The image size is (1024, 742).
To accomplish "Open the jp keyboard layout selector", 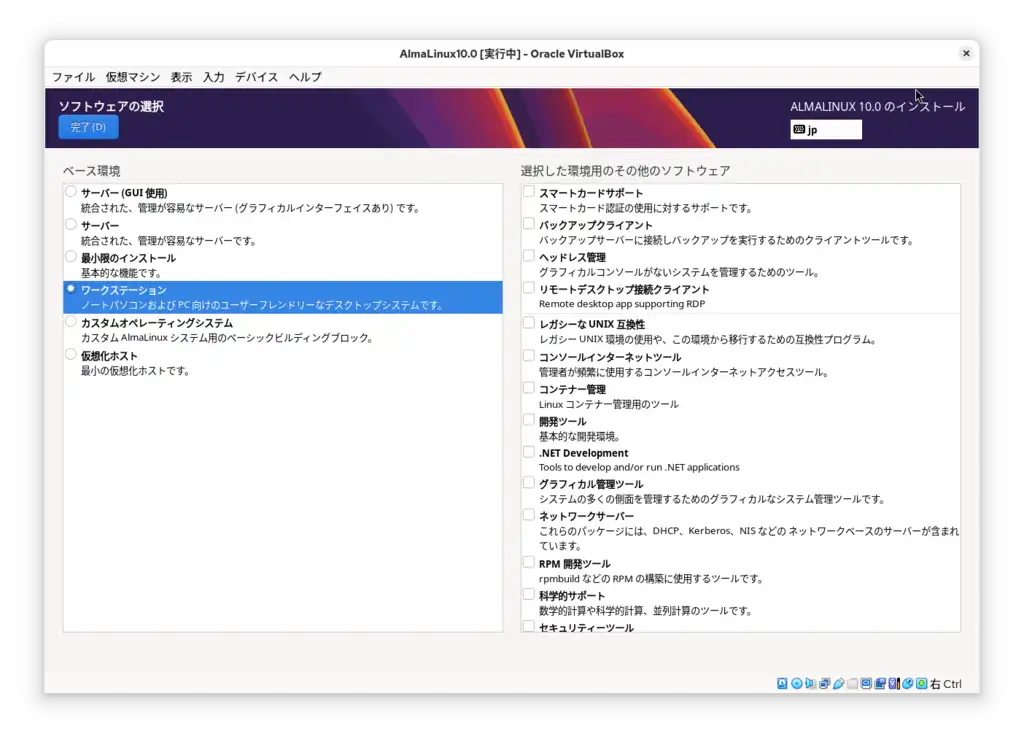I will click(x=825, y=129).
